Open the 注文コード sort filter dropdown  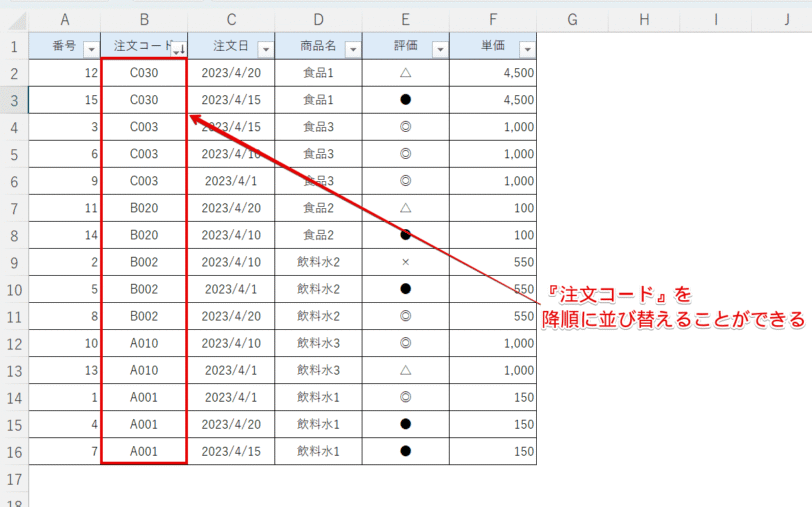(x=179, y=49)
